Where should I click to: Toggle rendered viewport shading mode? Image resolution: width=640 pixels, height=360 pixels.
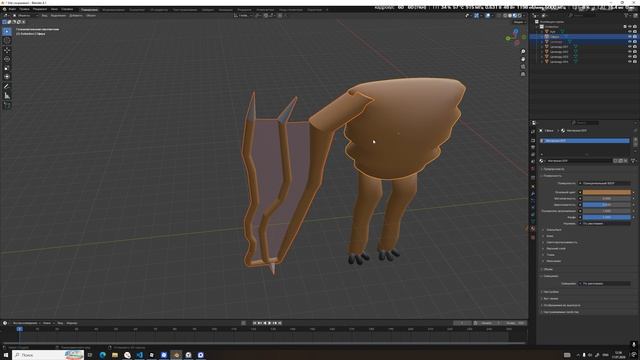pyautogui.click(x=520, y=16)
